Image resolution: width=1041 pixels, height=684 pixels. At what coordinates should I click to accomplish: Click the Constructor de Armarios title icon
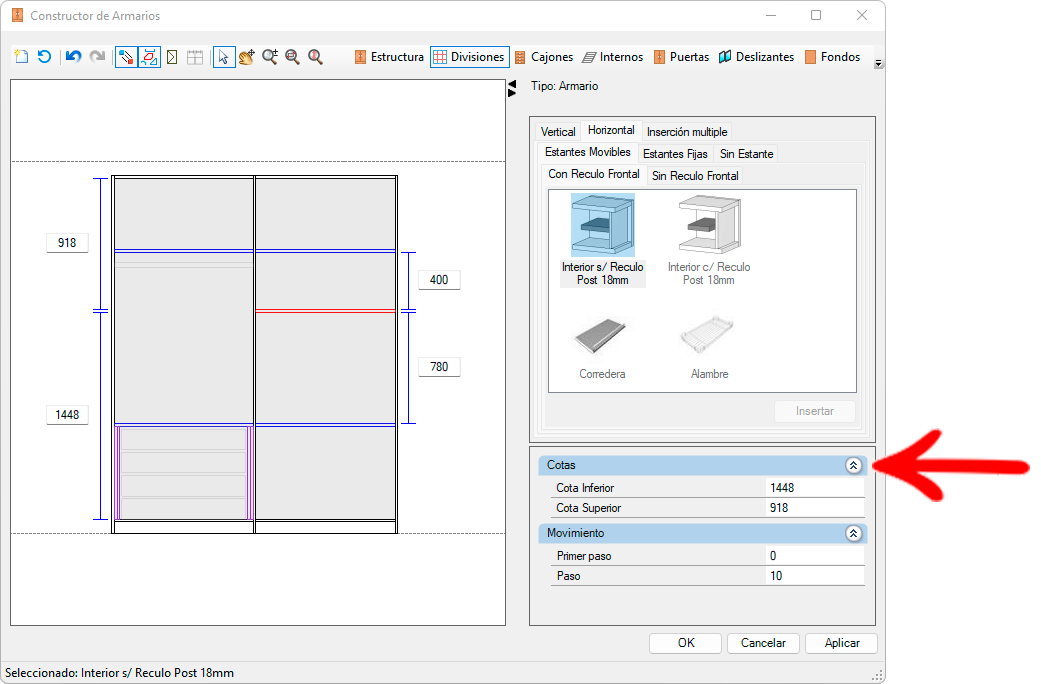pyautogui.click(x=17, y=15)
